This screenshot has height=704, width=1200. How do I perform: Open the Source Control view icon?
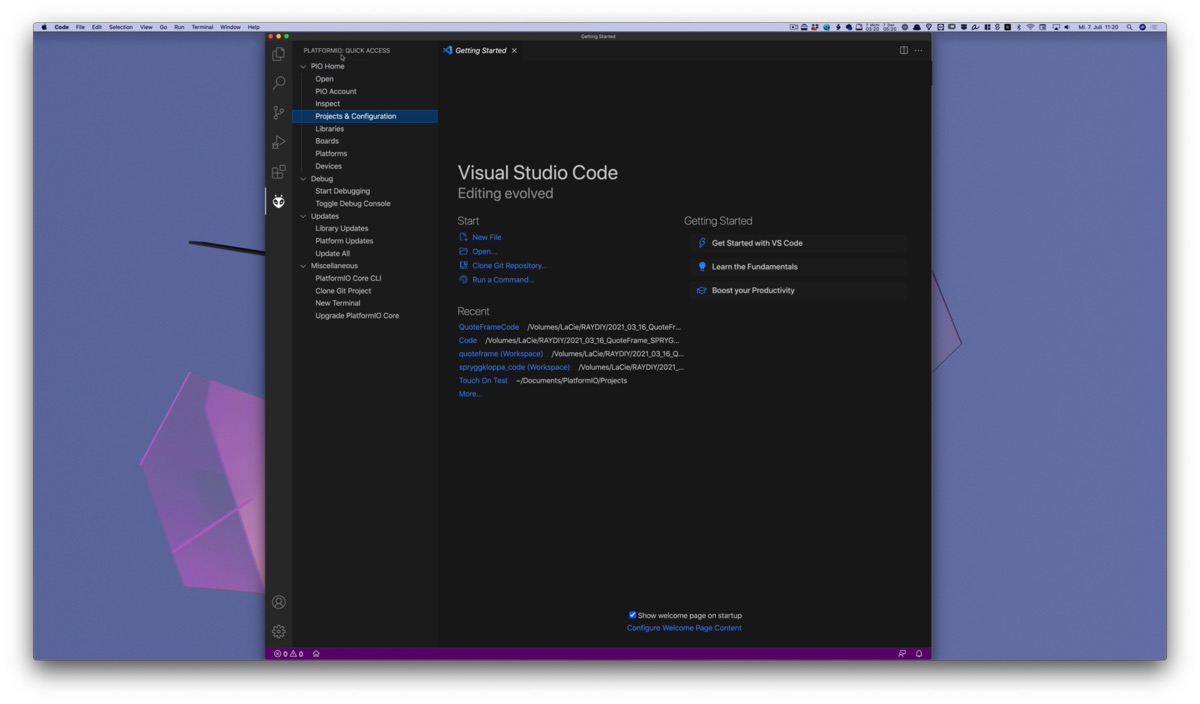pos(279,113)
